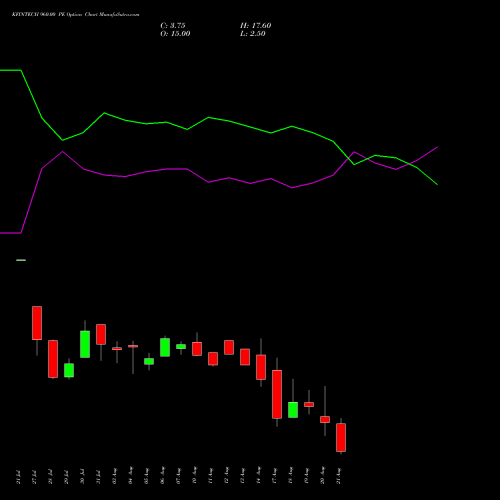Click the high value H: 17.60
Screen dimensions: 500x500
[256, 25]
